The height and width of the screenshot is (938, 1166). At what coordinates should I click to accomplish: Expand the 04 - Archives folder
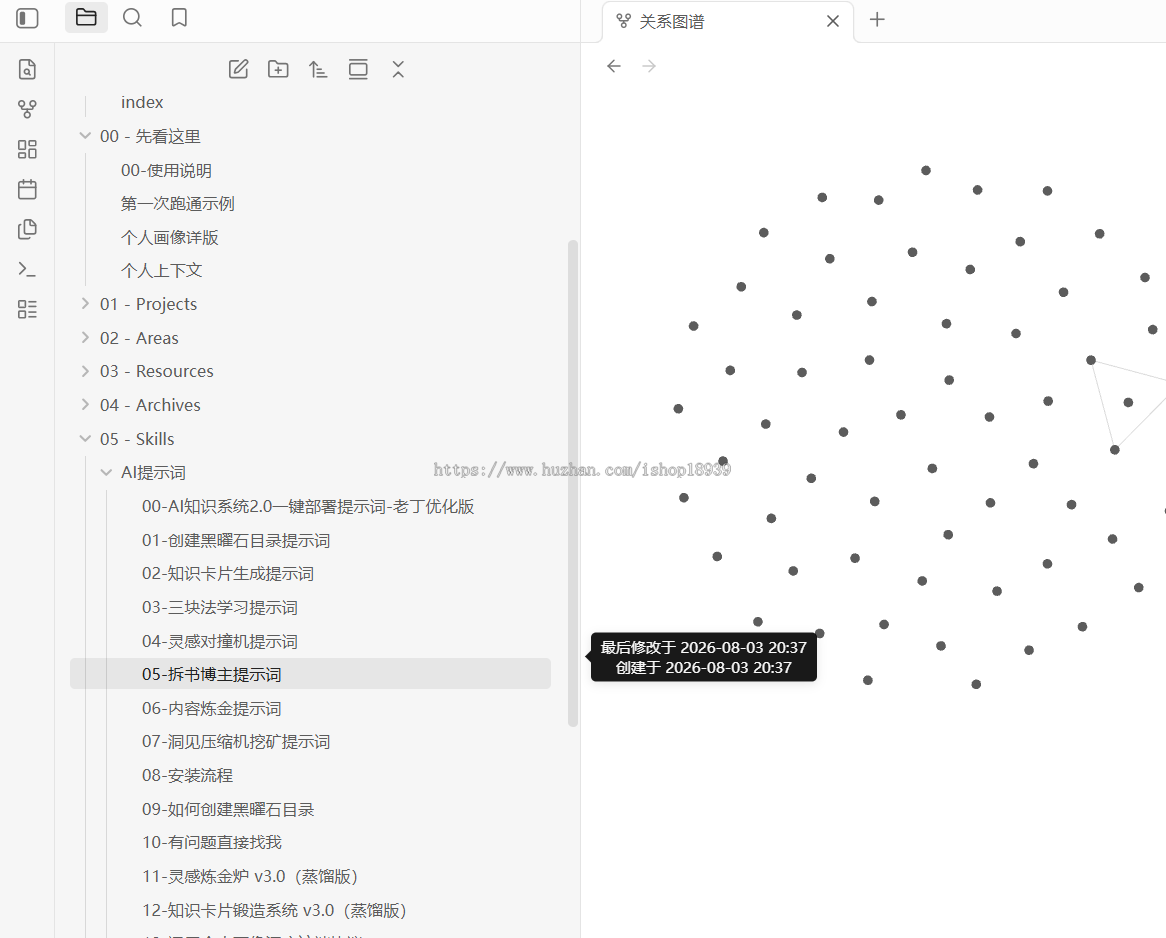point(85,405)
